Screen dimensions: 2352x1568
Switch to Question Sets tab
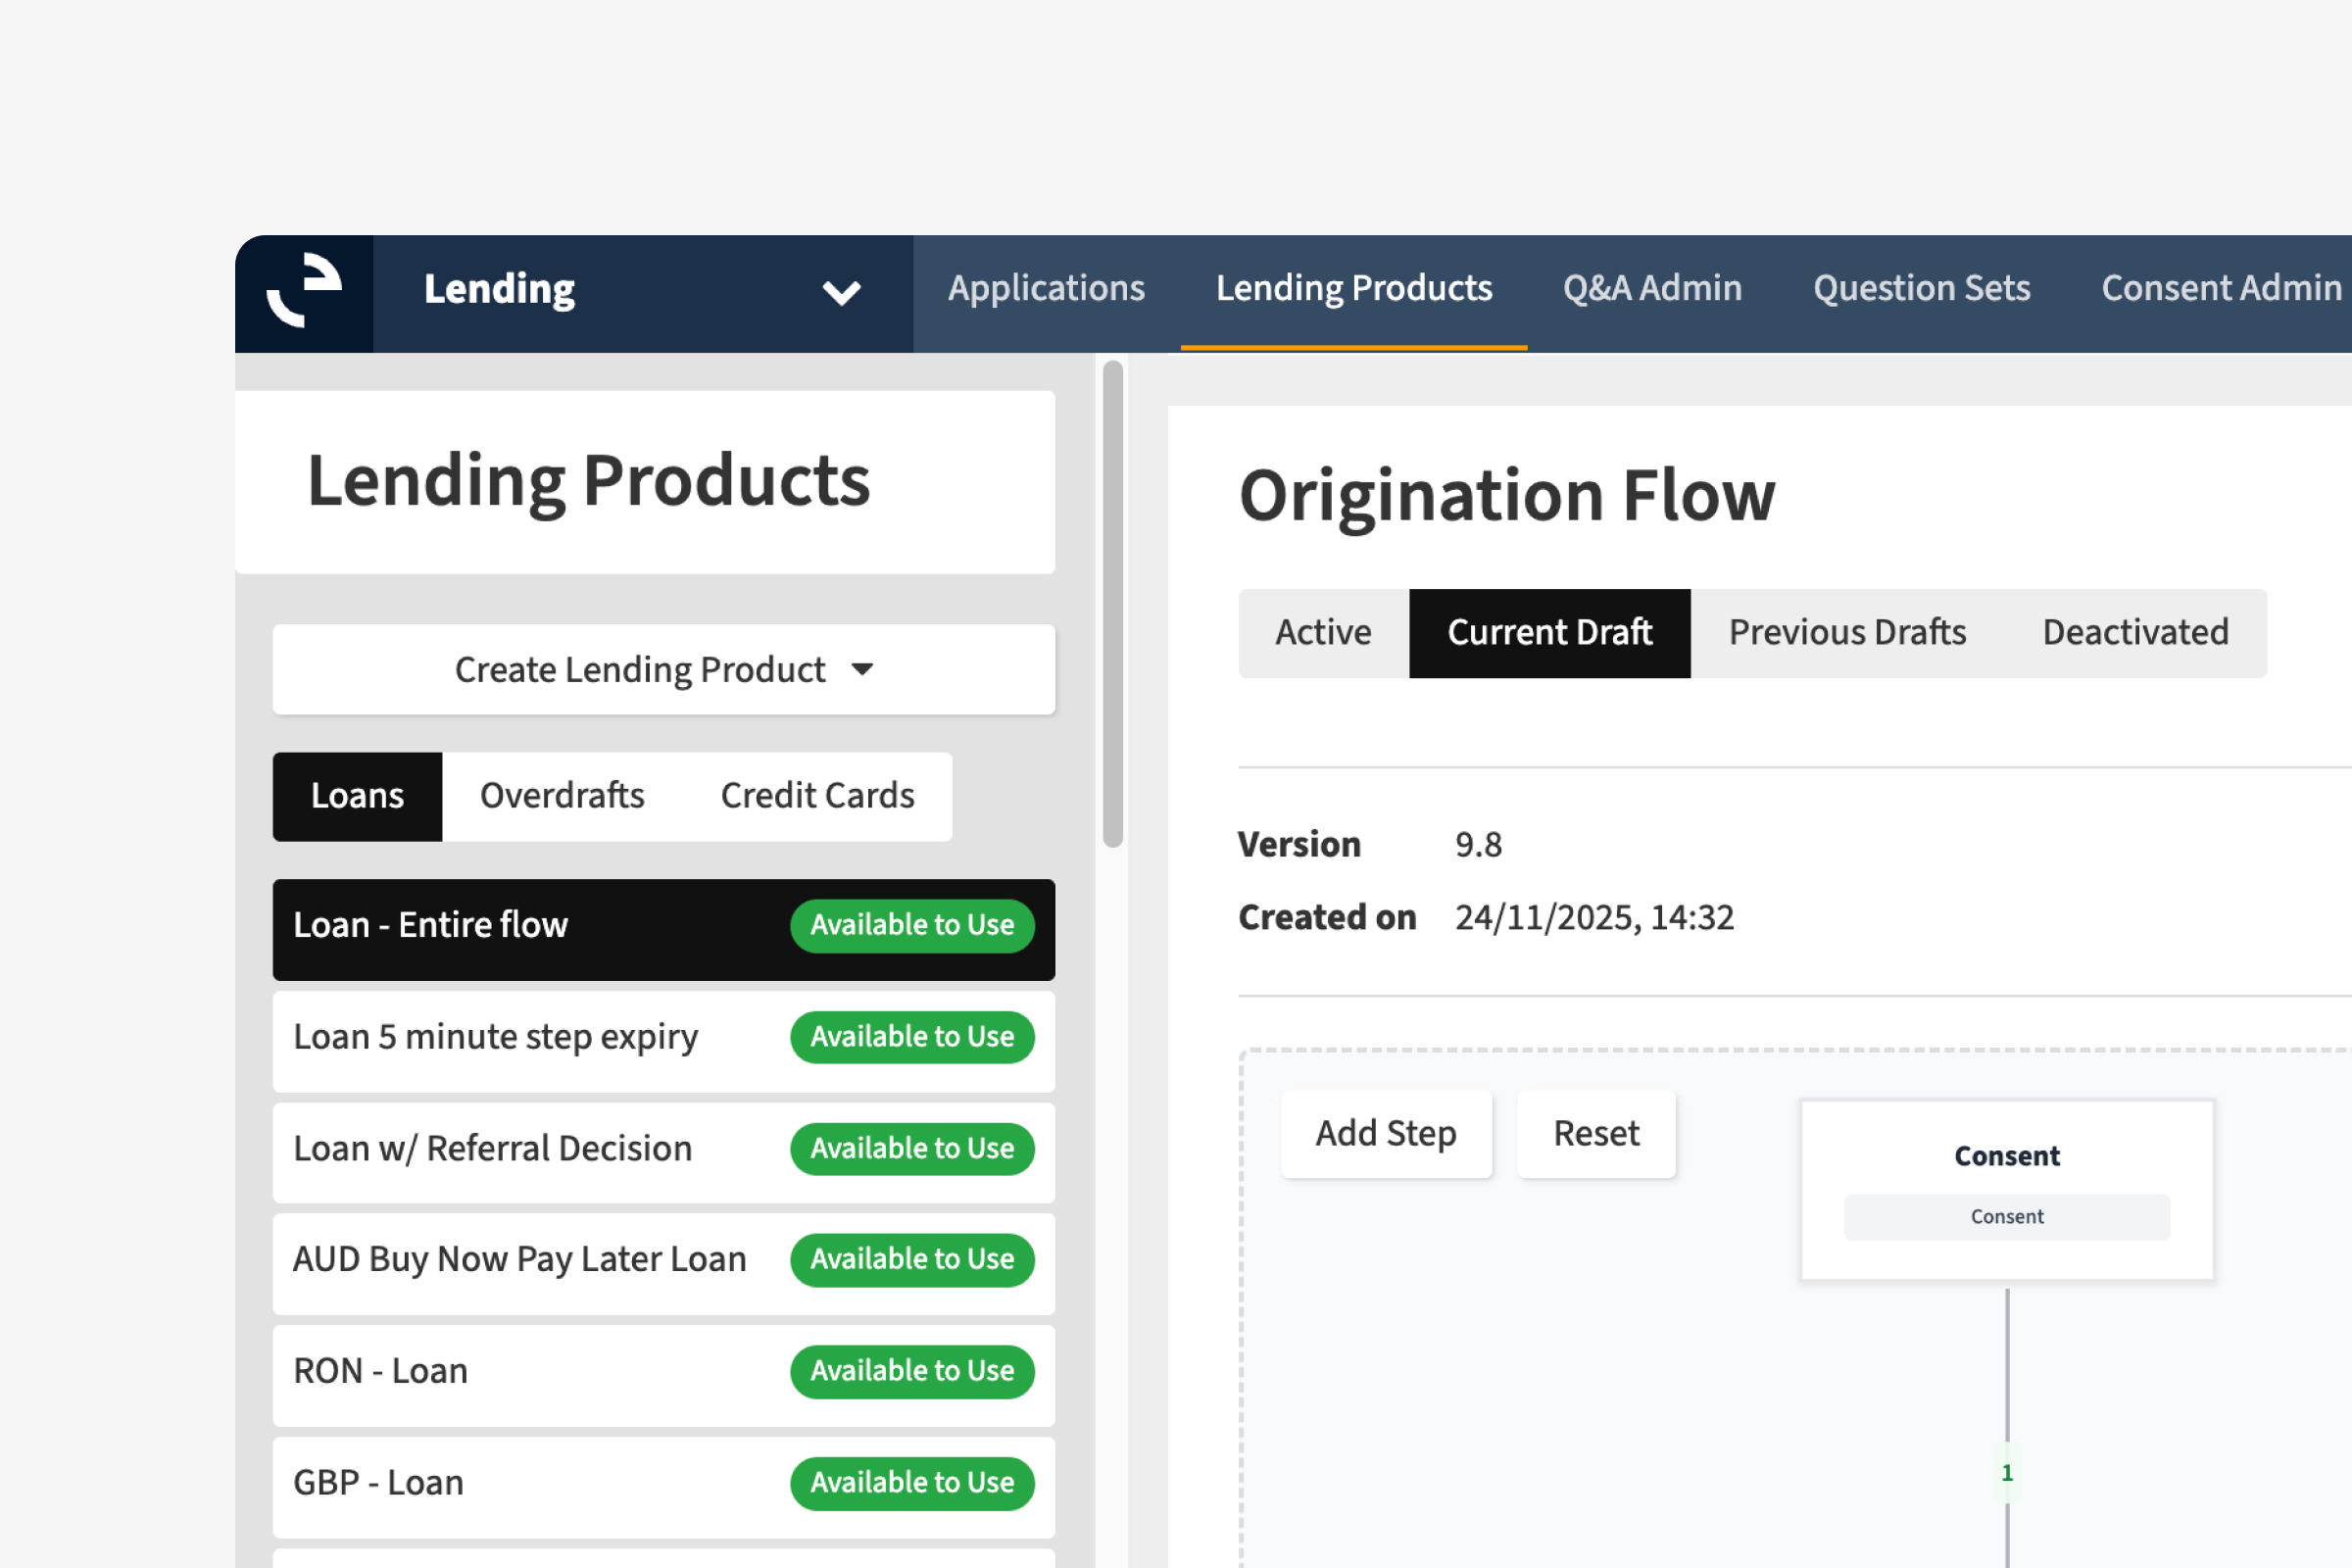pos(1921,289)
